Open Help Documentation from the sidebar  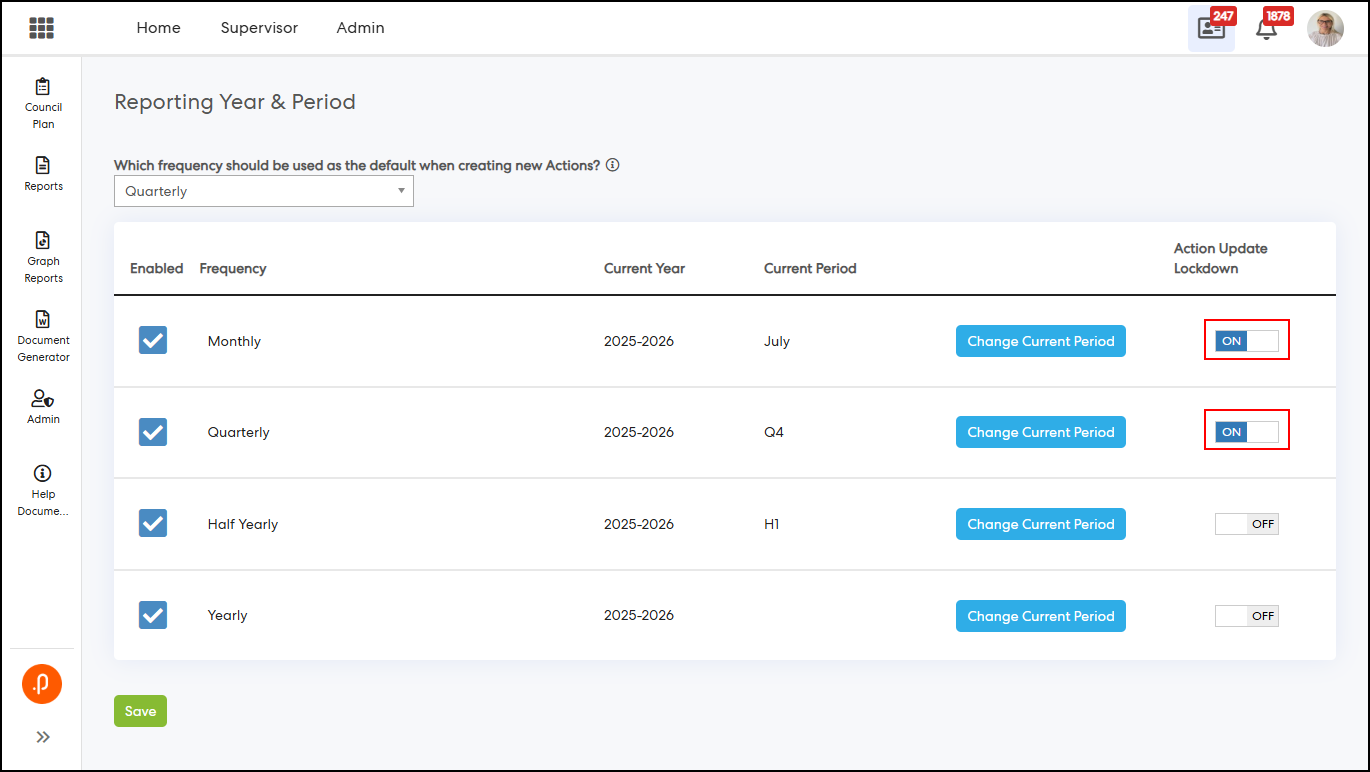(43, 490)
